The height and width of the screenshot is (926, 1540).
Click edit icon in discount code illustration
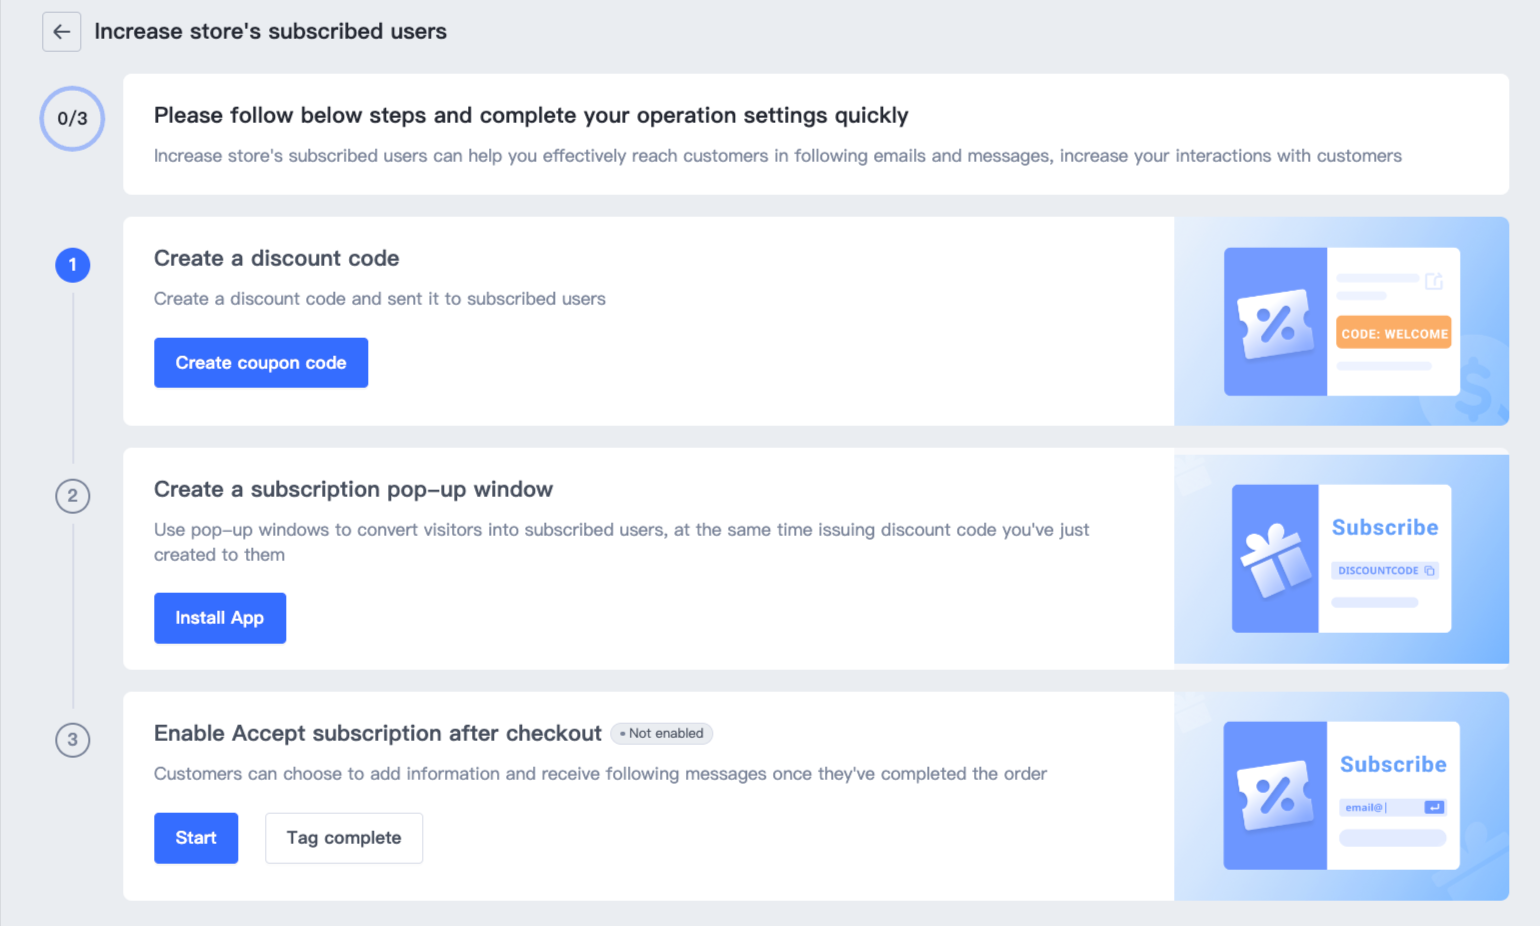1434,281
